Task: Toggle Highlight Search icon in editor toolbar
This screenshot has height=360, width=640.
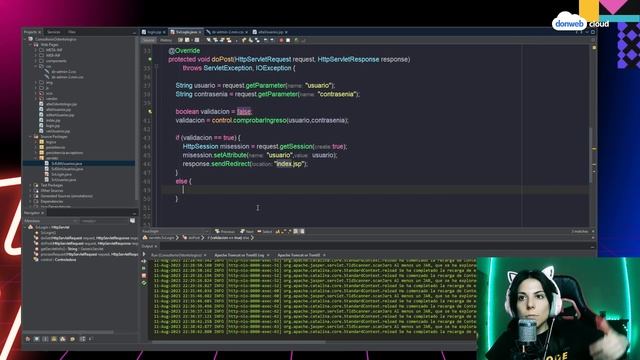Action: tap(229, 40)
